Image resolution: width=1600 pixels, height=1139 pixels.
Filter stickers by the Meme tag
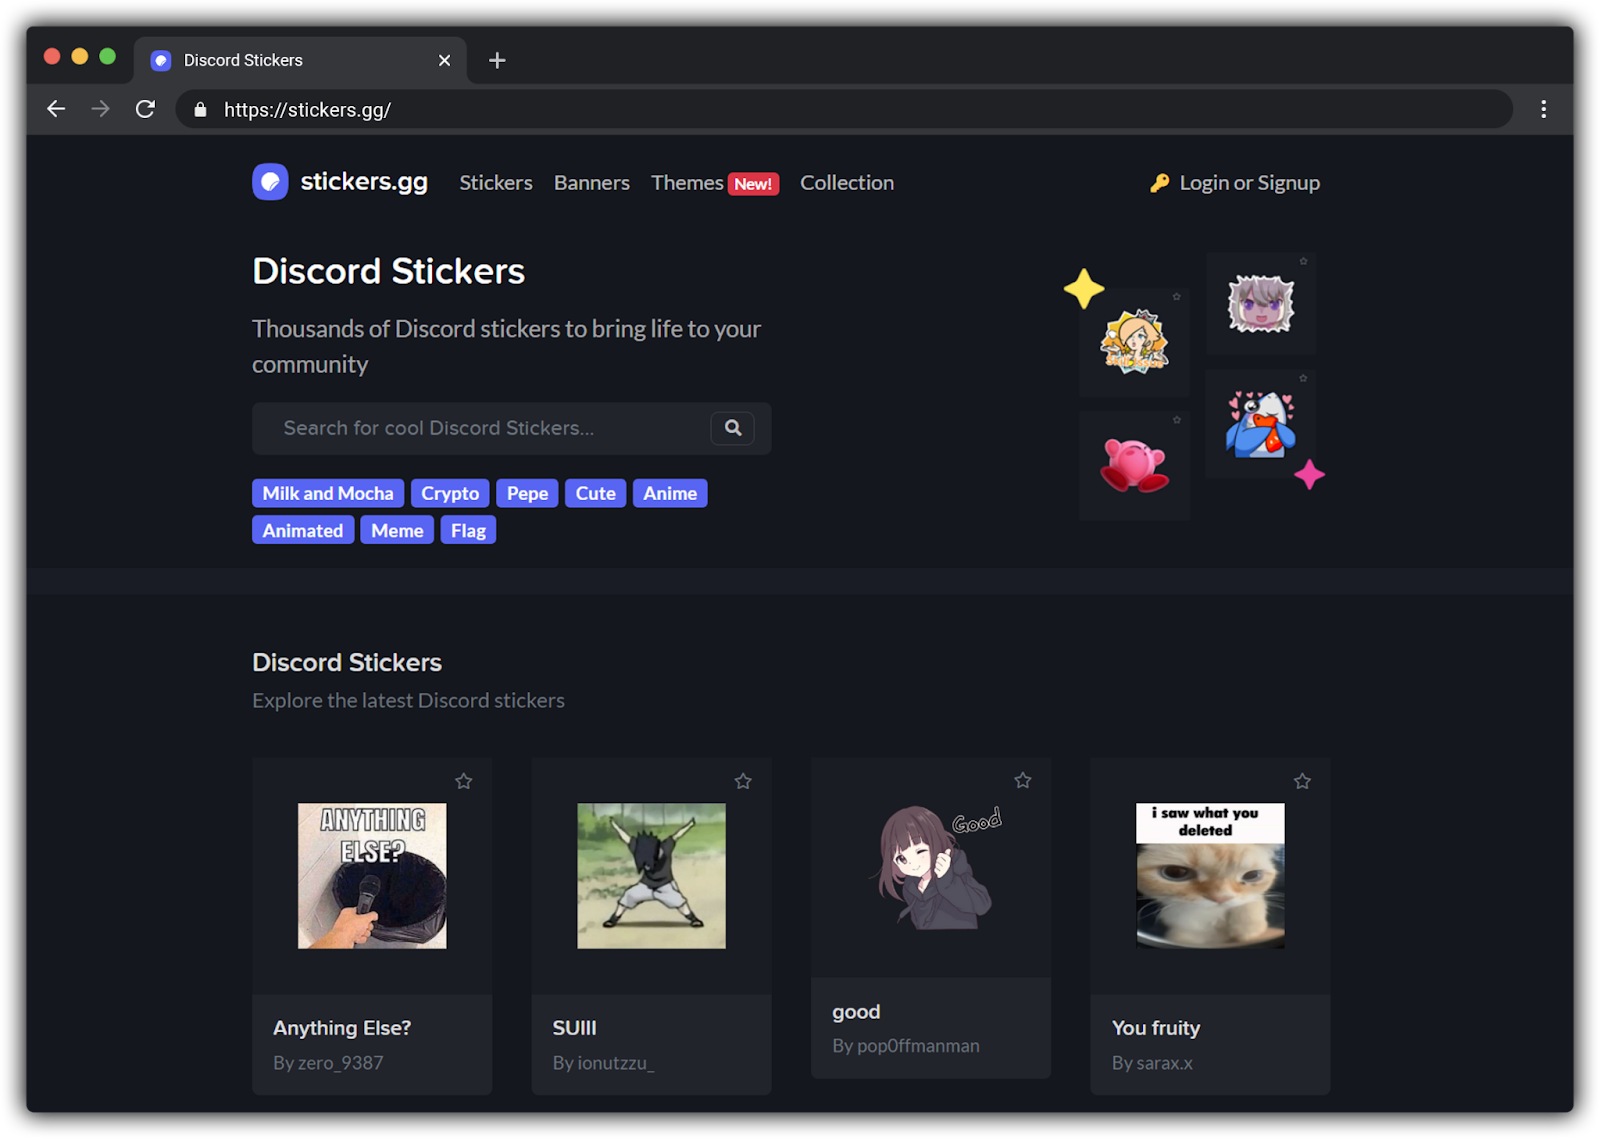(x=396, y=530)
